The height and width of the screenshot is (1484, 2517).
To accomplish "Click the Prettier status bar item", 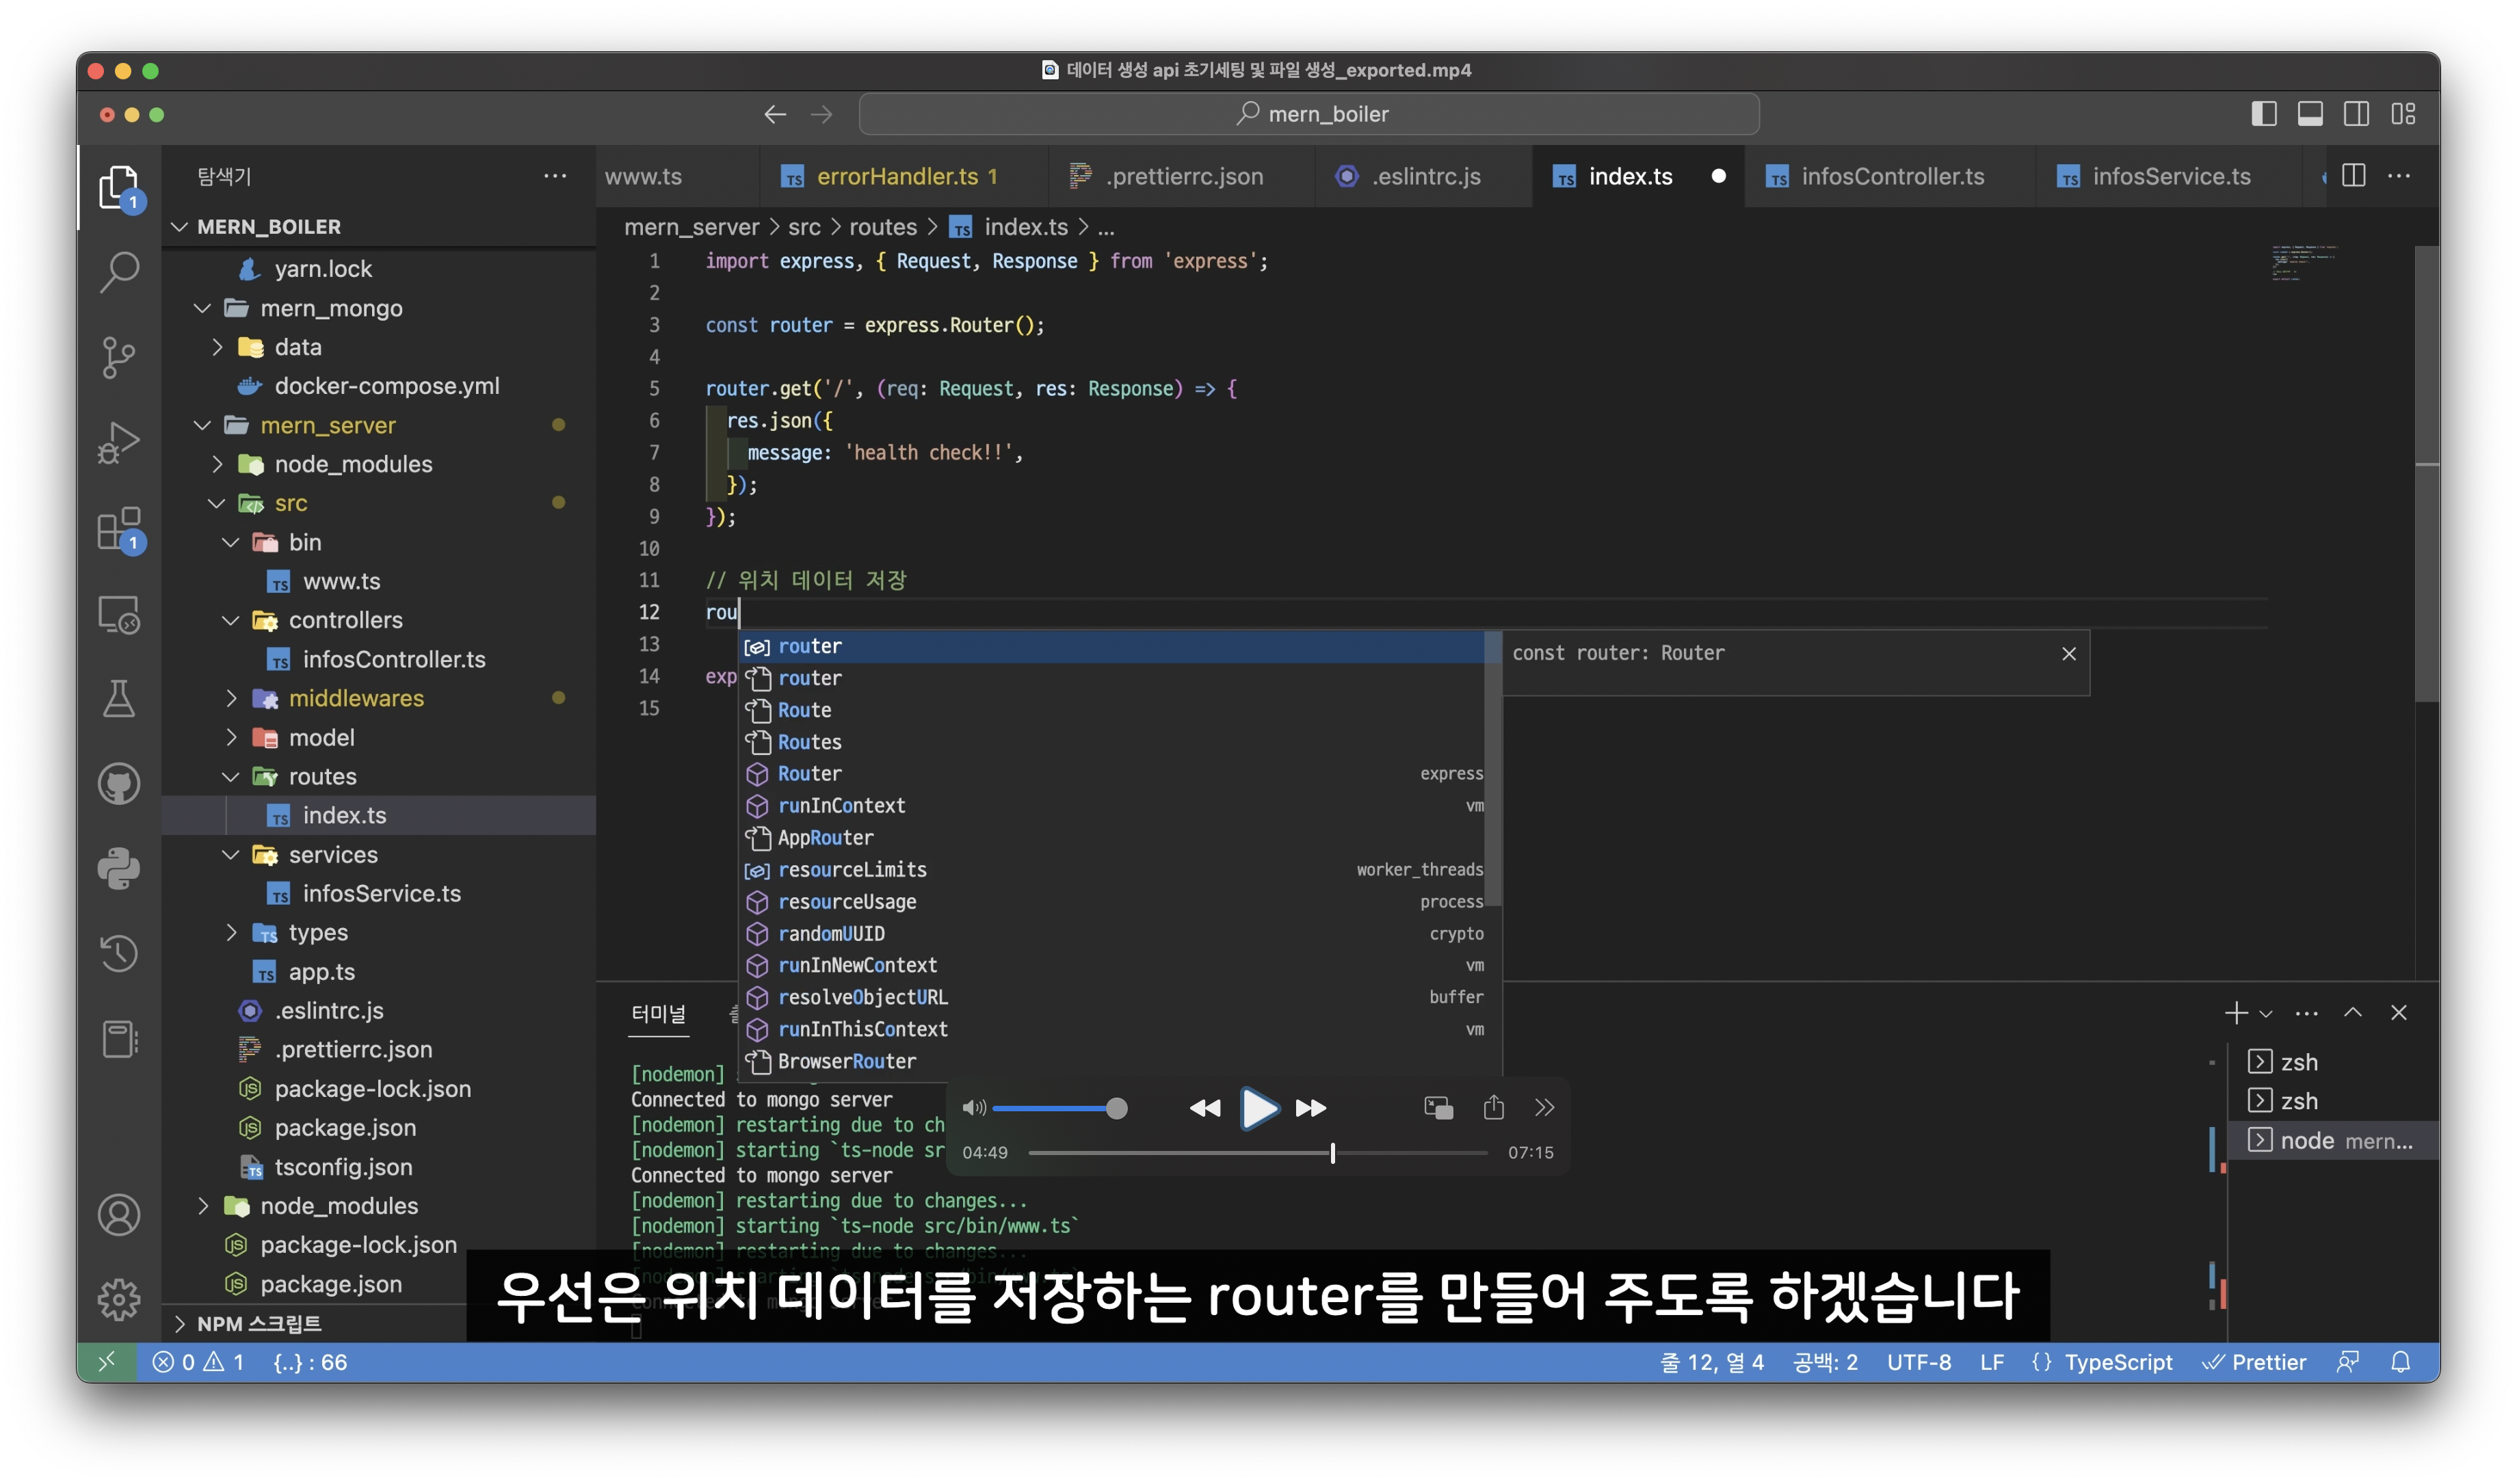I will tap(2255, 1362).
